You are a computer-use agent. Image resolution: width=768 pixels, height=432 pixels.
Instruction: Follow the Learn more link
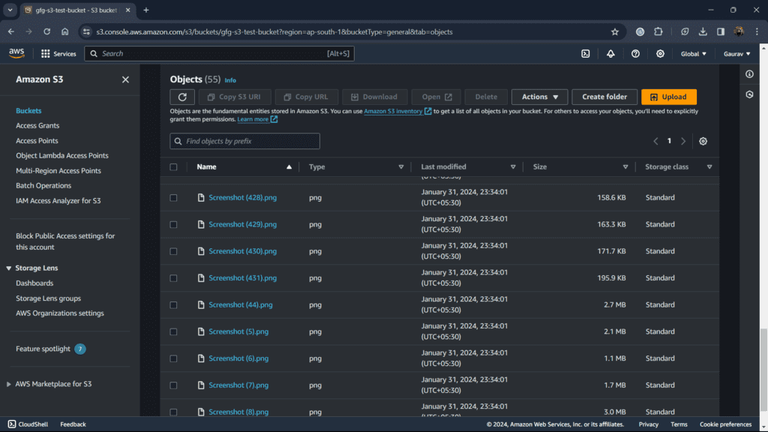253,119
